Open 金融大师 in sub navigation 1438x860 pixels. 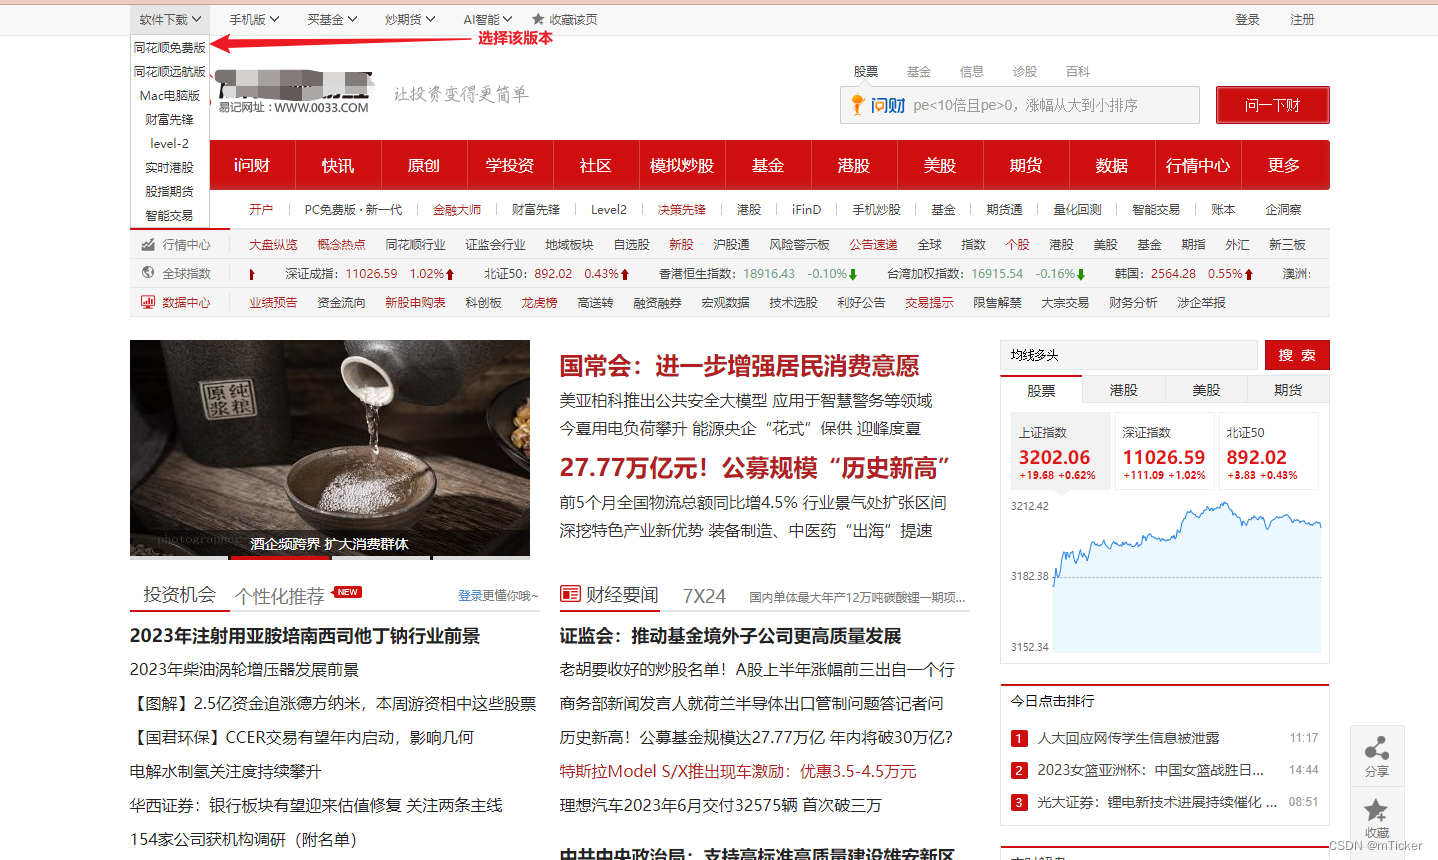pos(457,209)
